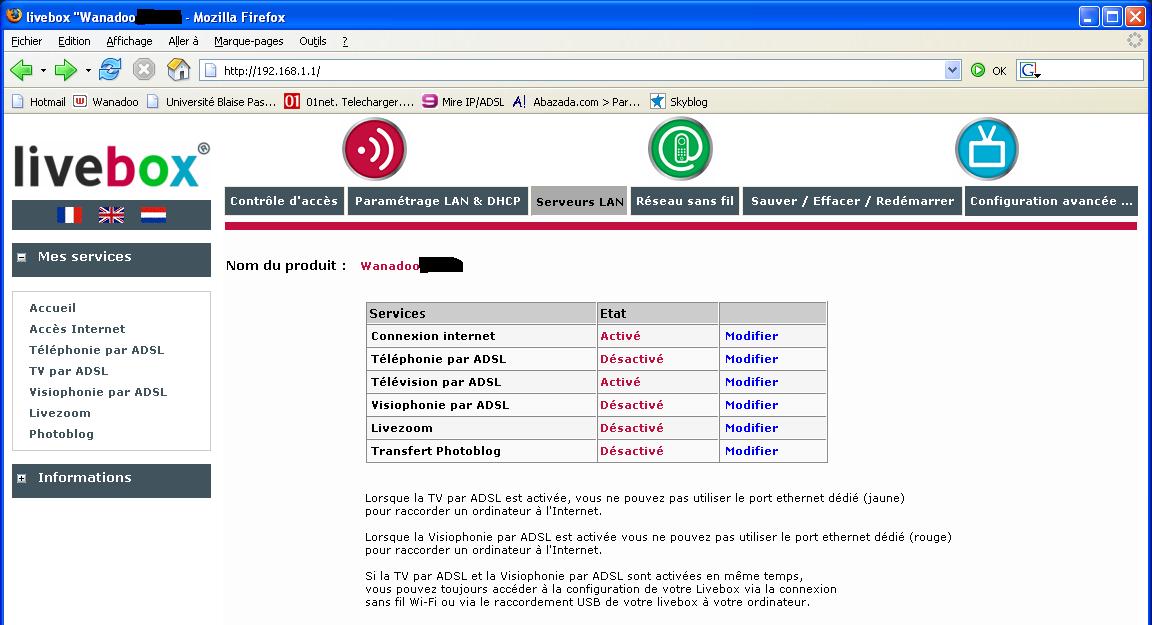Open the Réseau sans fil tab
1152x625 pixels.
[685, 200]
